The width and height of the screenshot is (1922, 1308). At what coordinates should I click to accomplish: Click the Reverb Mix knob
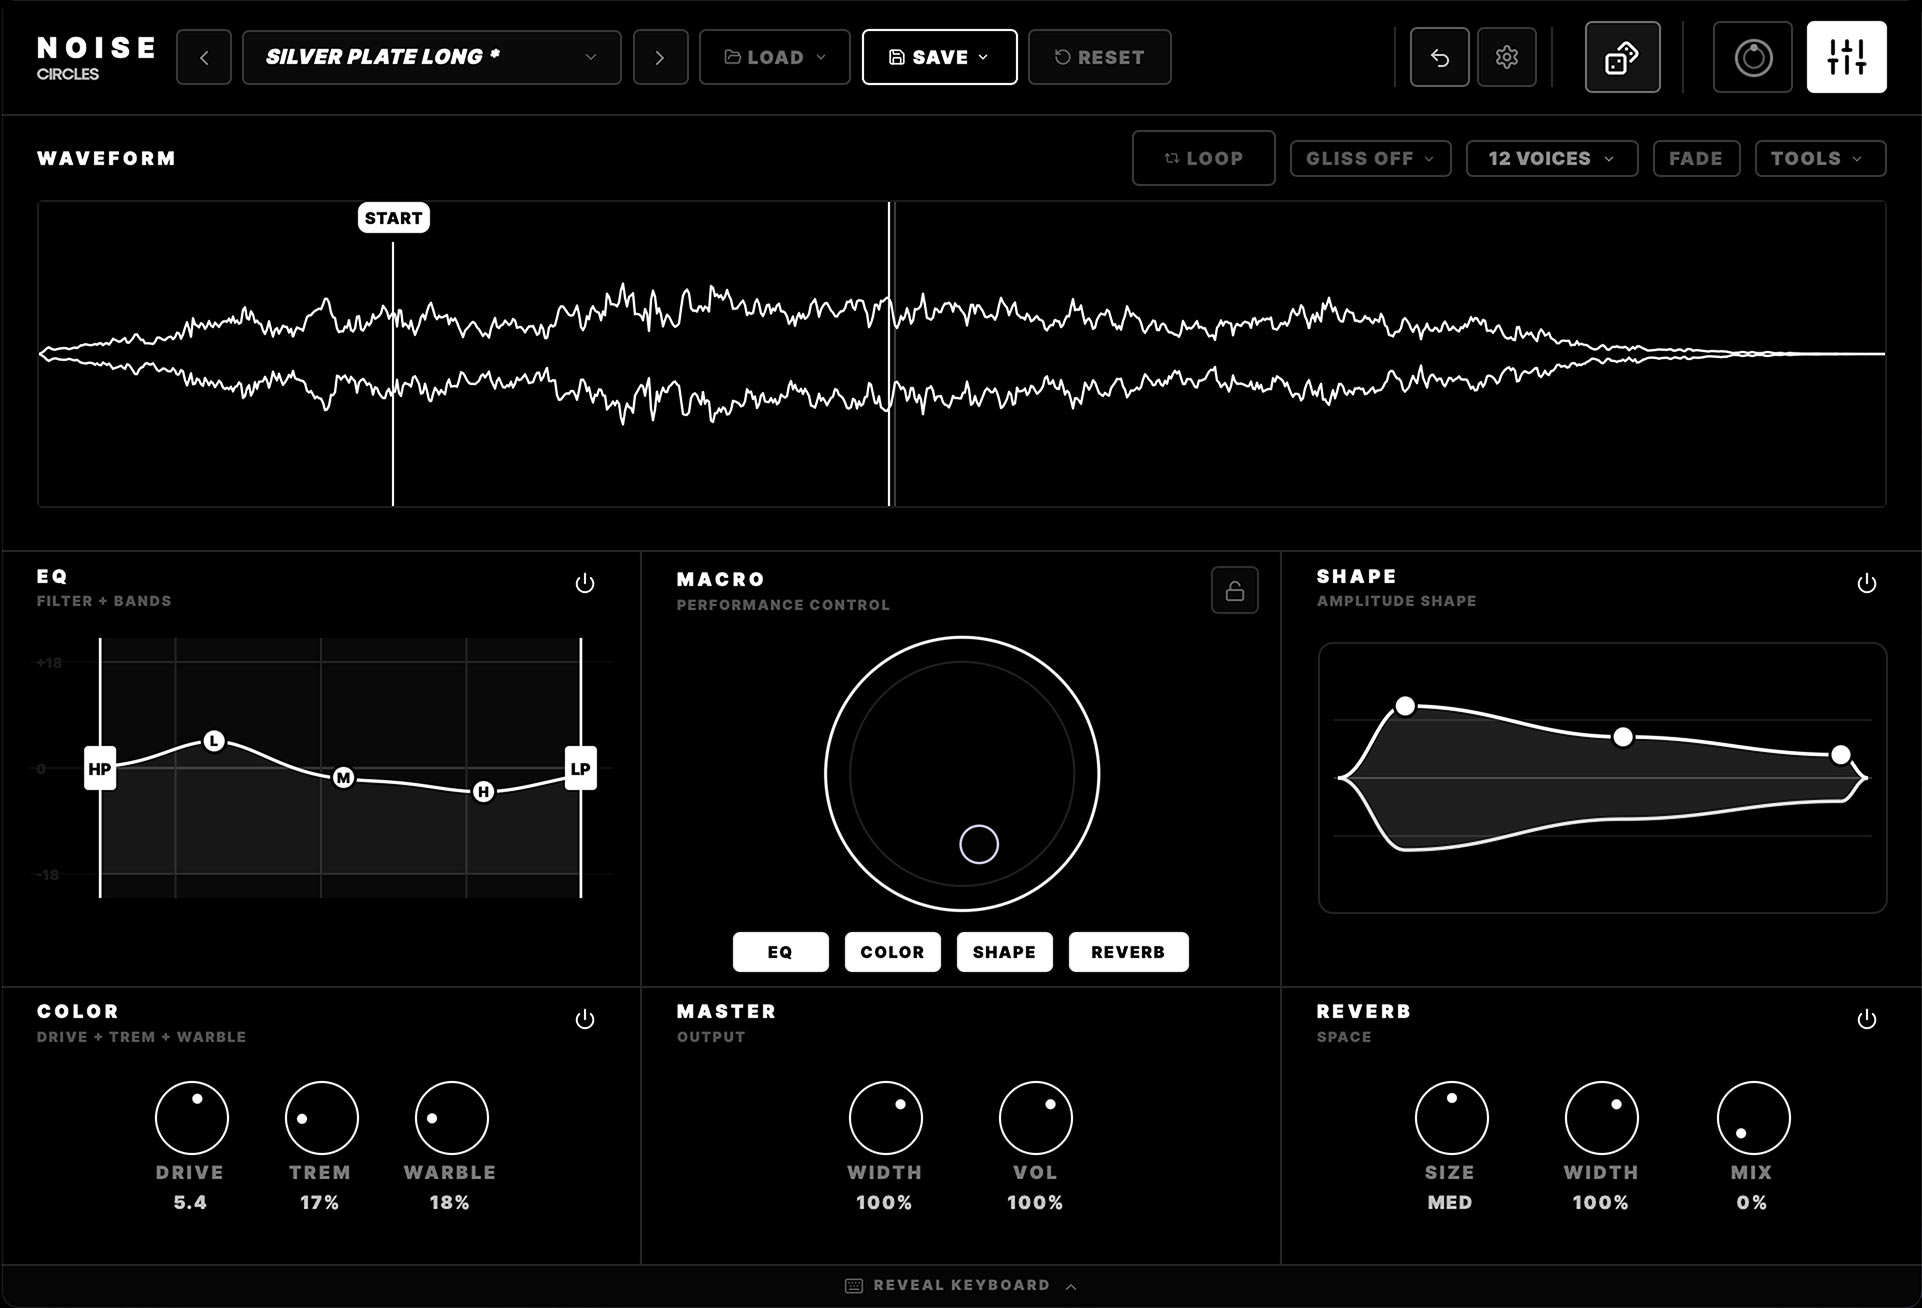coord(1752,1117)
